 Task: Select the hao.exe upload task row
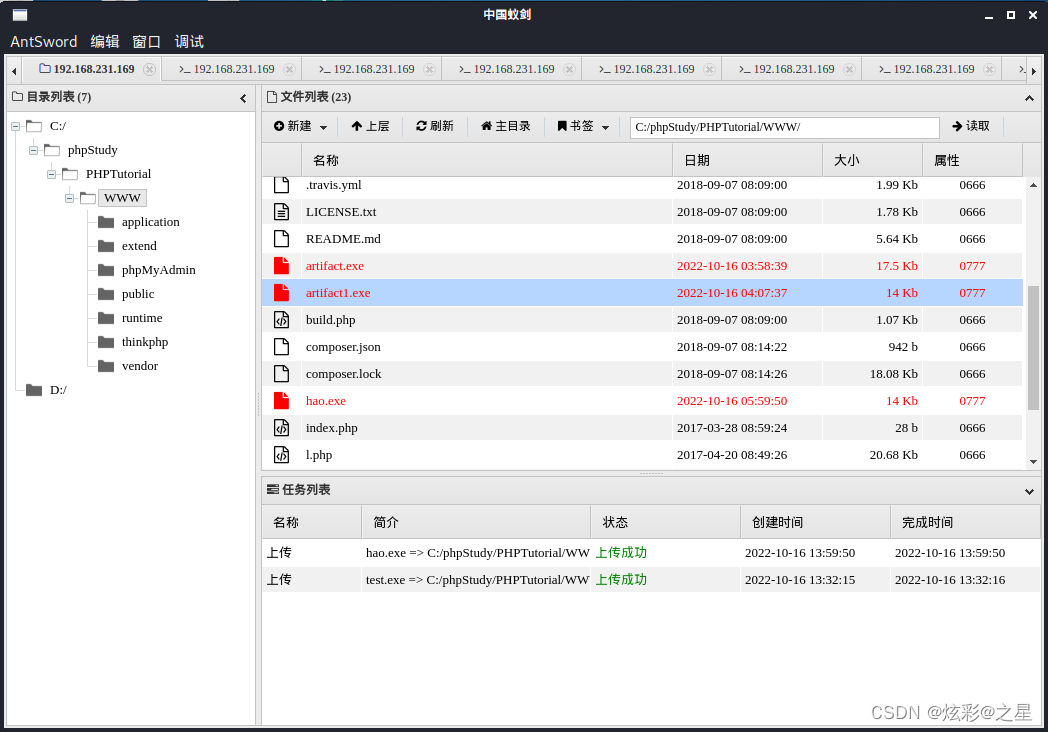click(x=651, y=552)
